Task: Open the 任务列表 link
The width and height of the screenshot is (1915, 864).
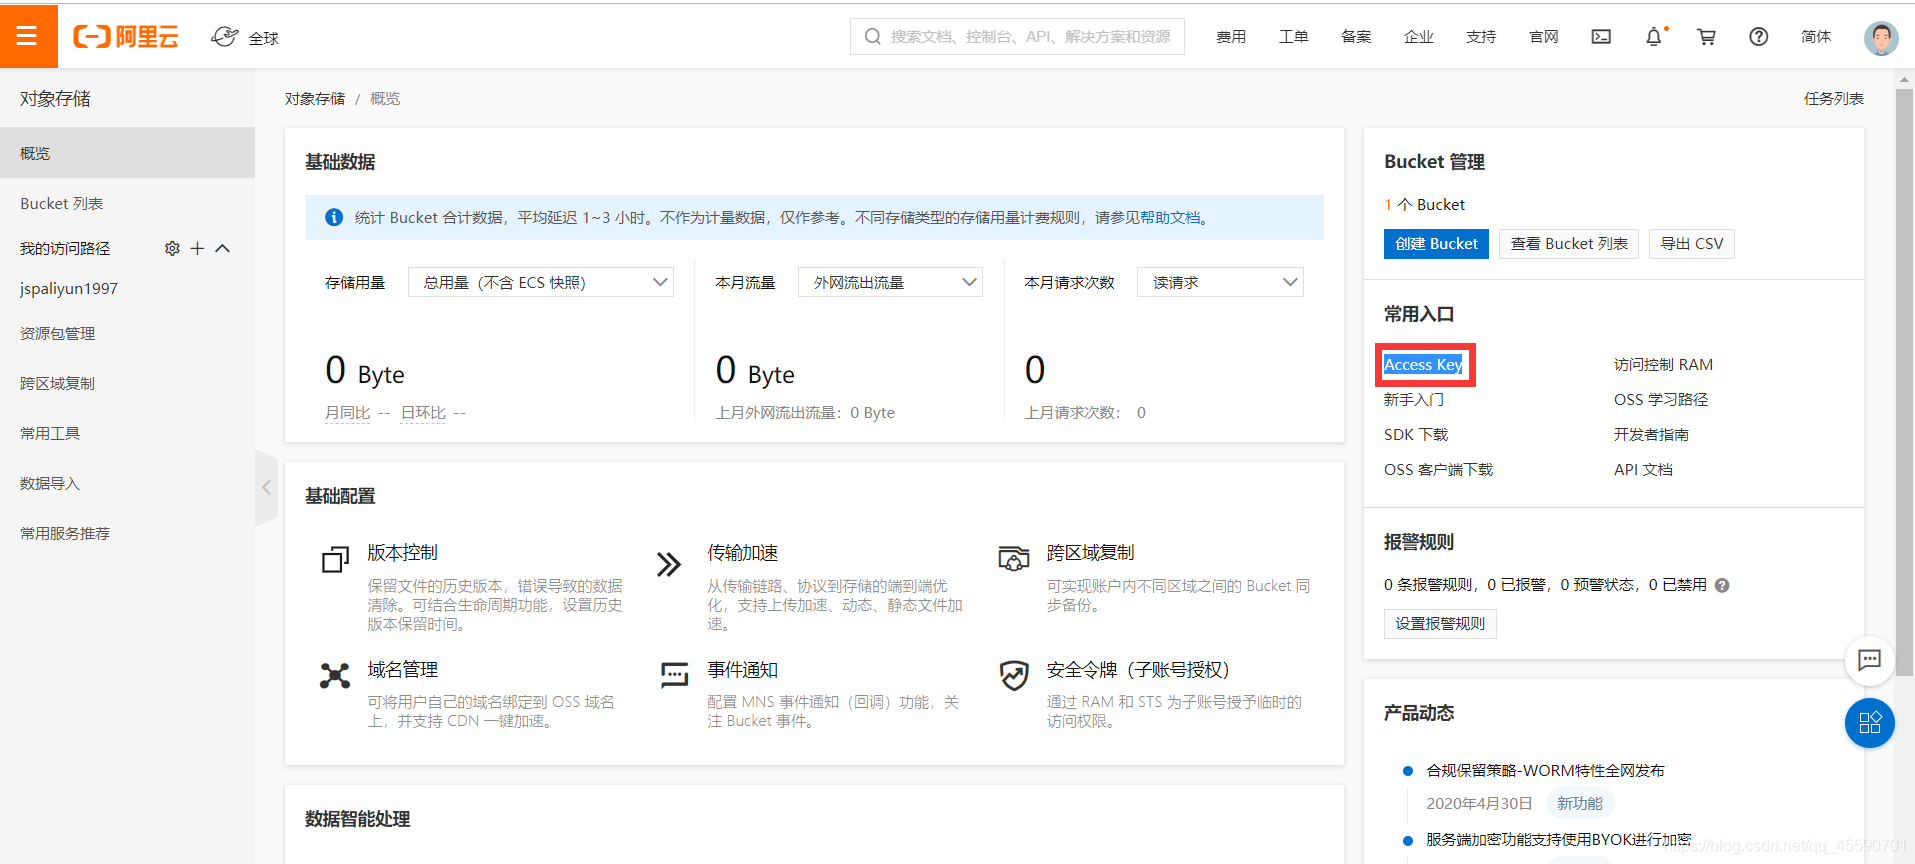Action: click(1834, 98)
